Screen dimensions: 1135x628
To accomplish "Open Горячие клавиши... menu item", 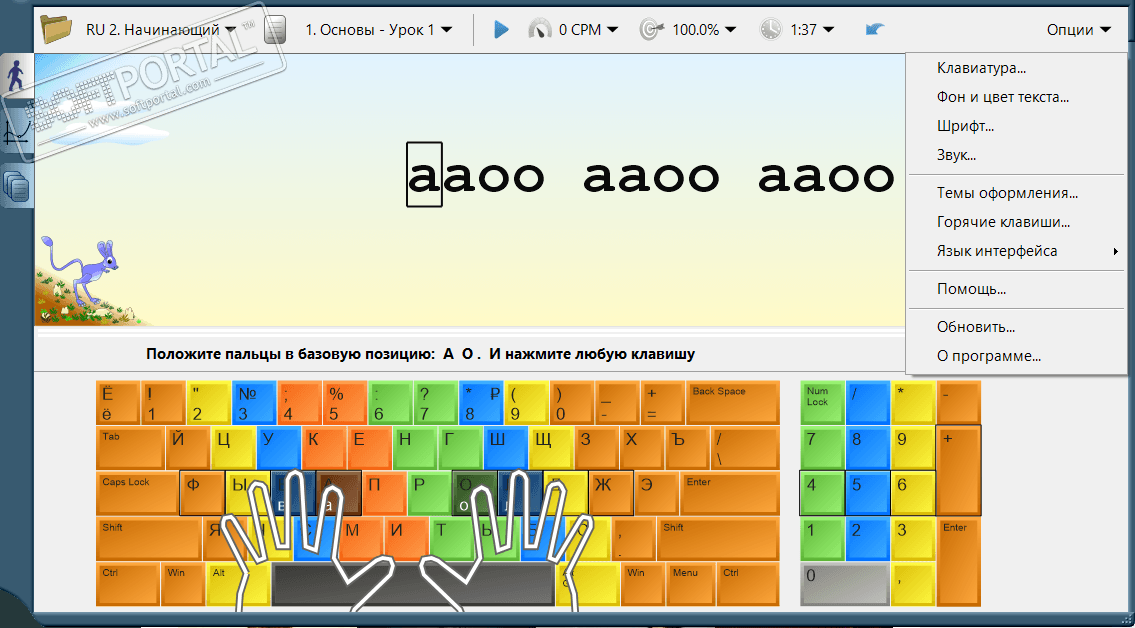I will 1016,222.
